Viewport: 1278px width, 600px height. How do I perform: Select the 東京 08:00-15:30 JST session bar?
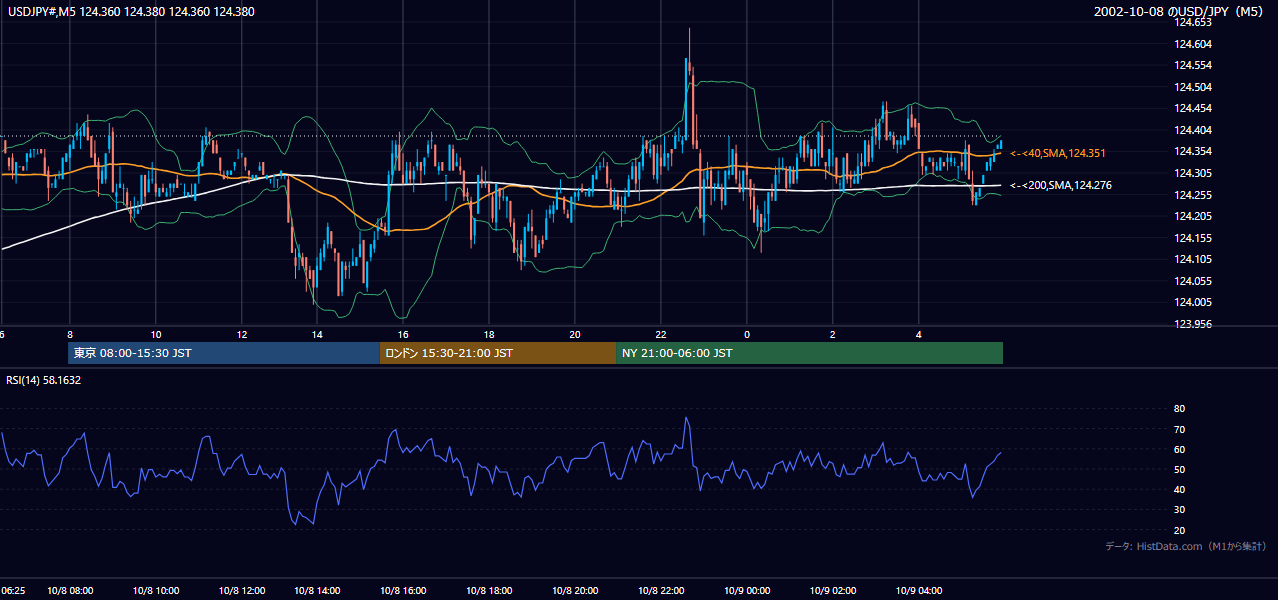[224, 353]
